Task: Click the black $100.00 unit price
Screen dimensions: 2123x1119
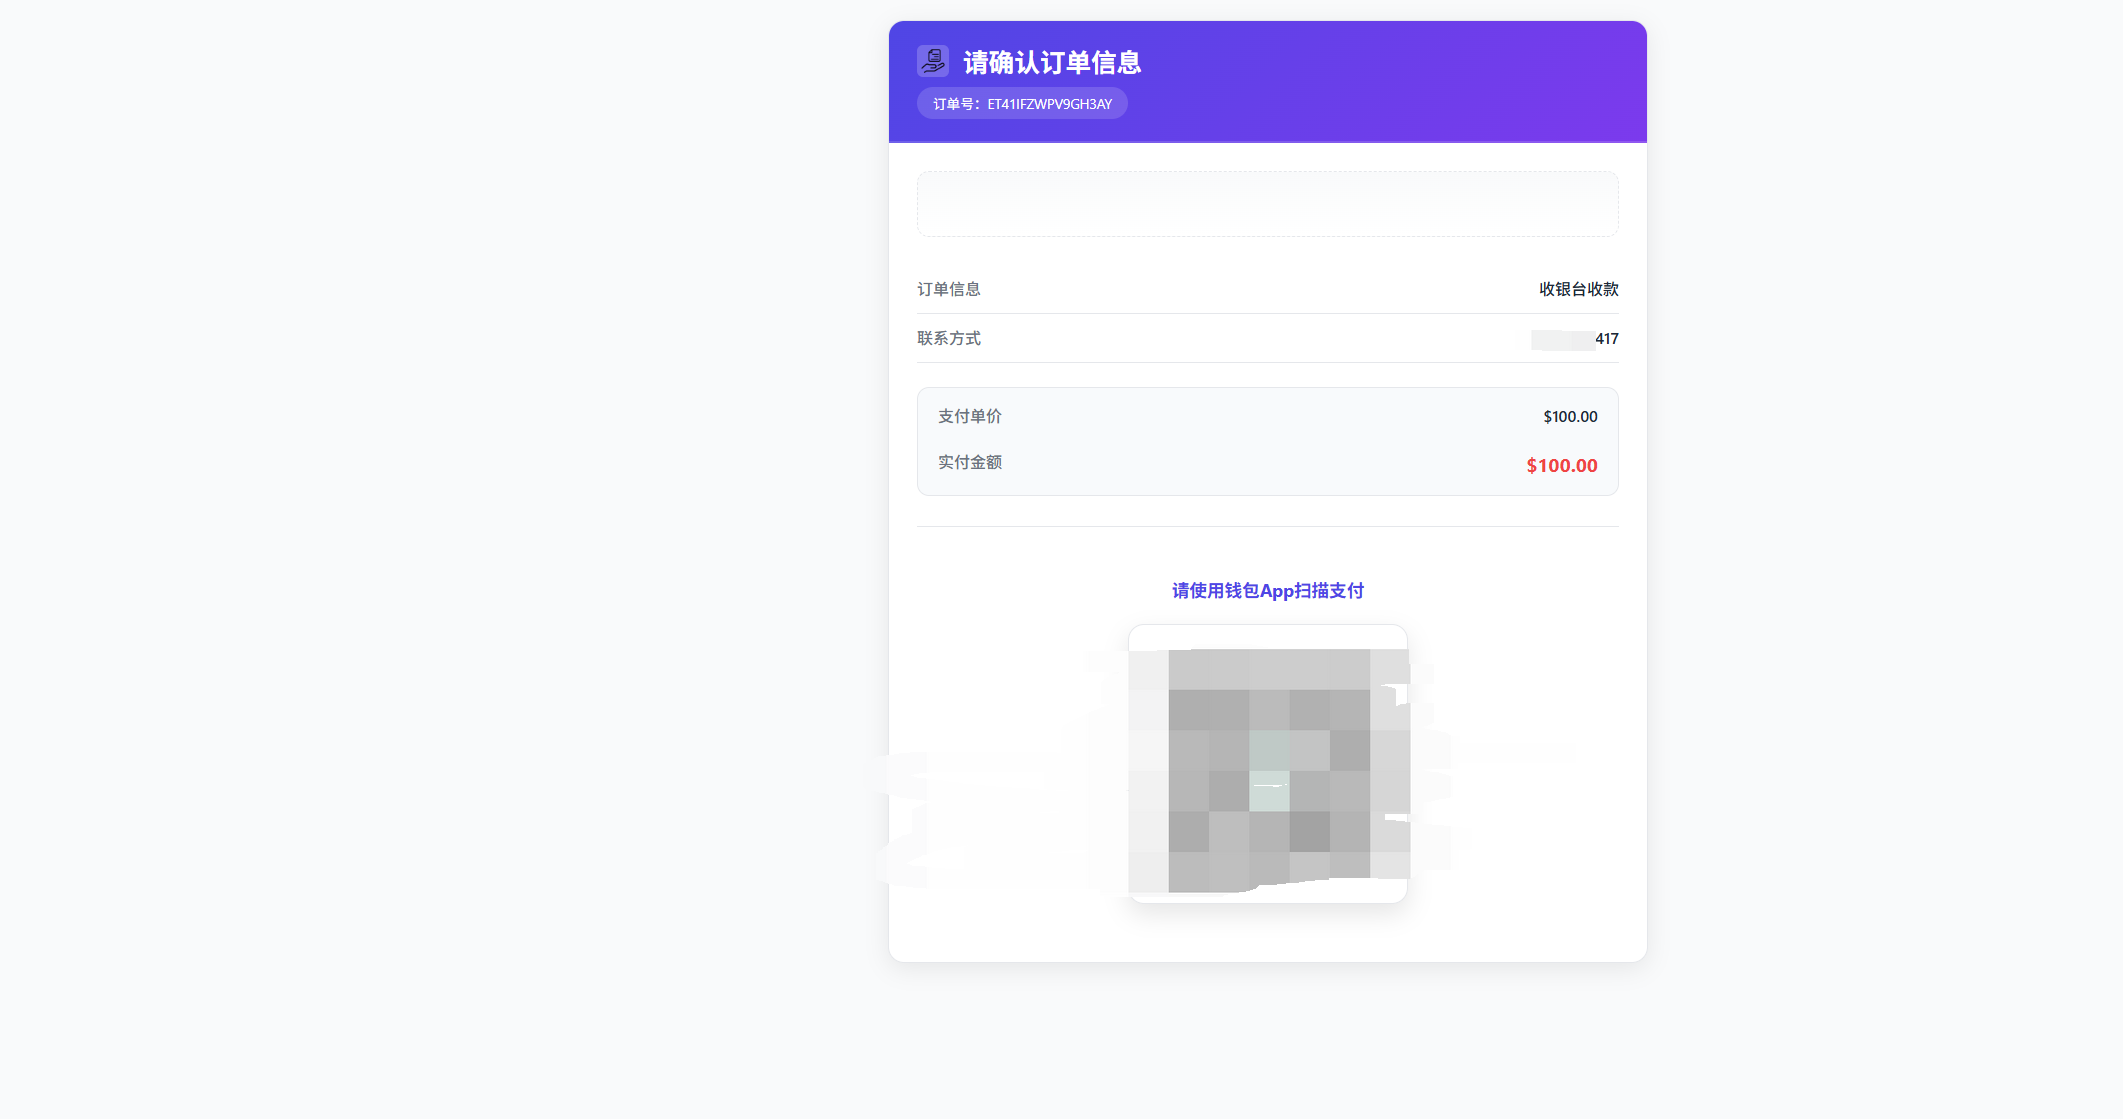Action: pyautogui.click(x=1570, y=417)
